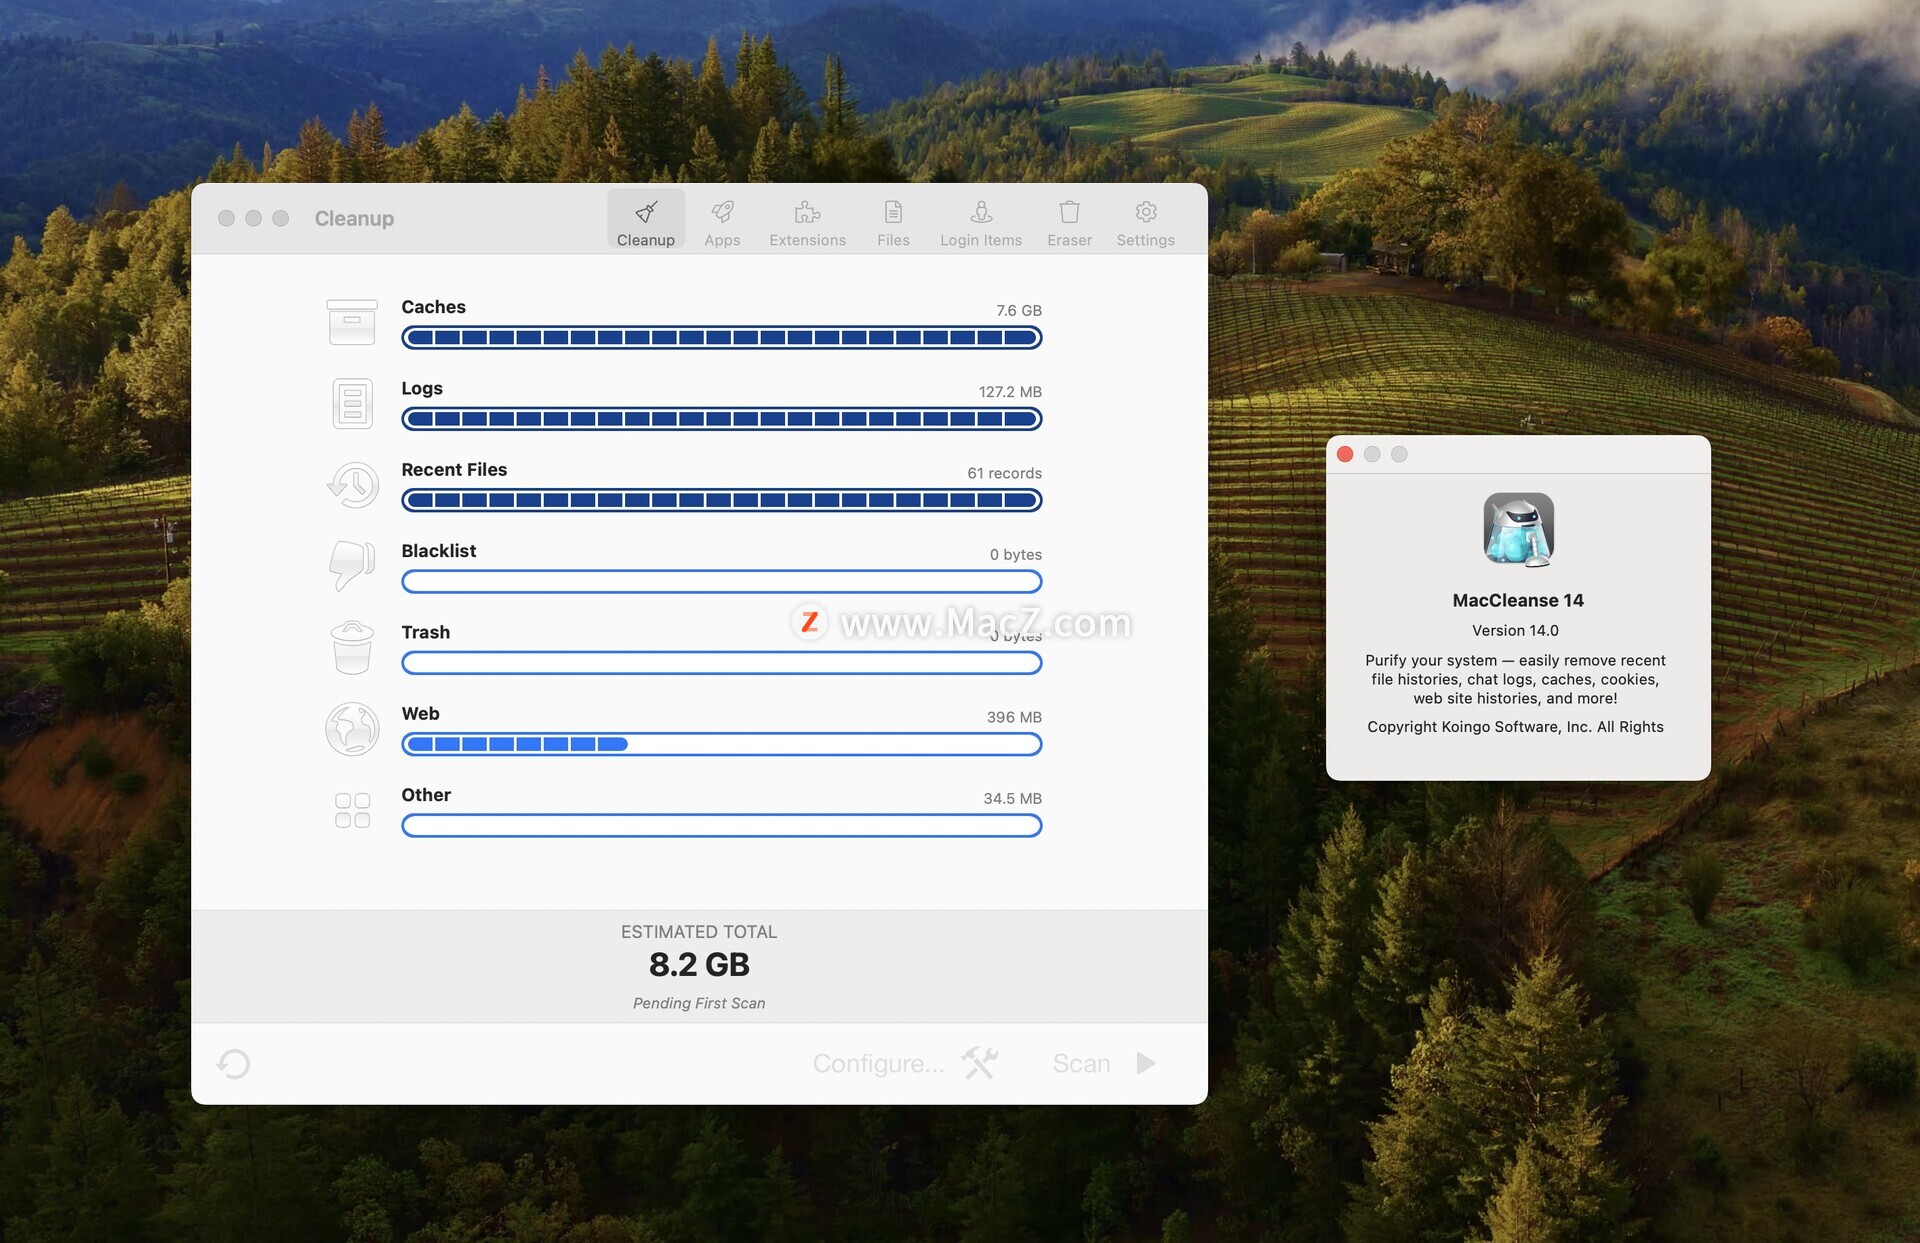1920x1243 pixels.
Task: Click the 8.2 GB estimated total
Action: pyautogui.click(x=699, y=965)
